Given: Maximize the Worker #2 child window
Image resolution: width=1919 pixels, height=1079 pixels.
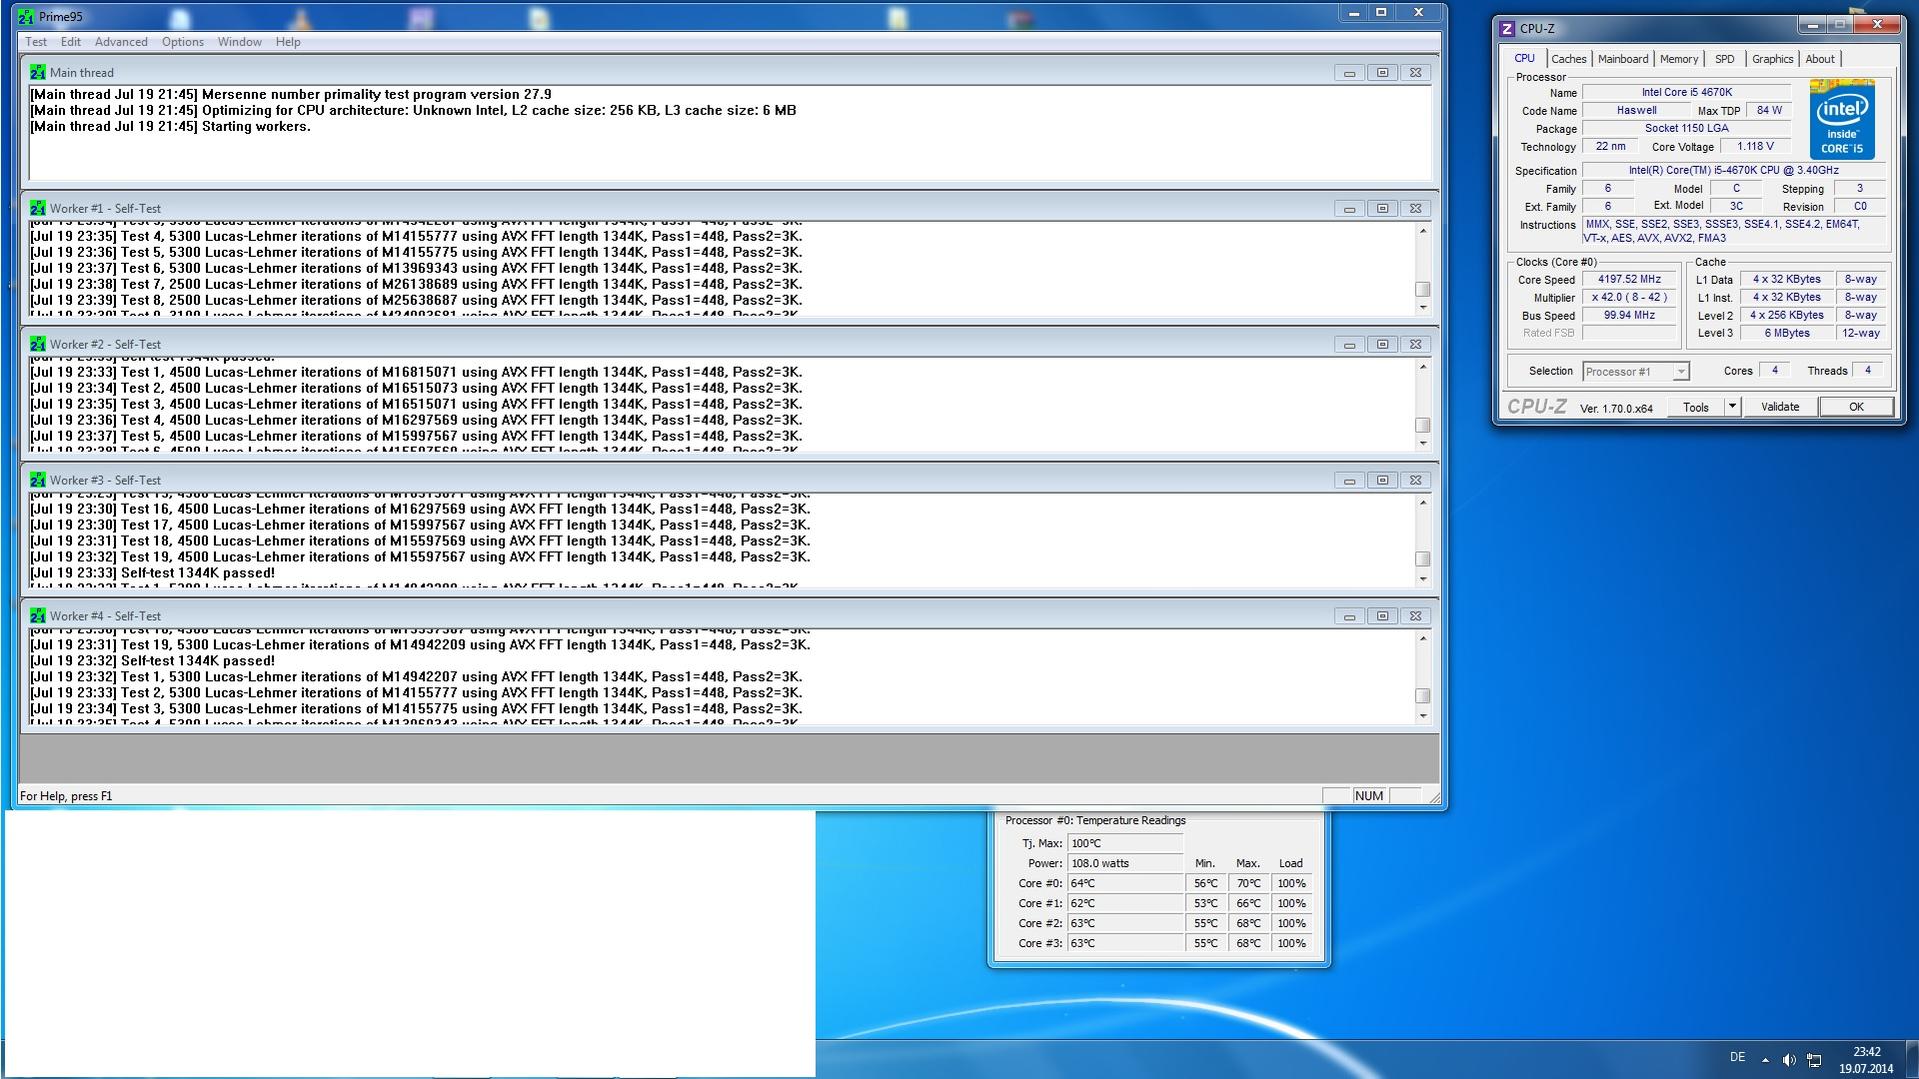Looking at the screenshot, I should tap(1383, 345).
